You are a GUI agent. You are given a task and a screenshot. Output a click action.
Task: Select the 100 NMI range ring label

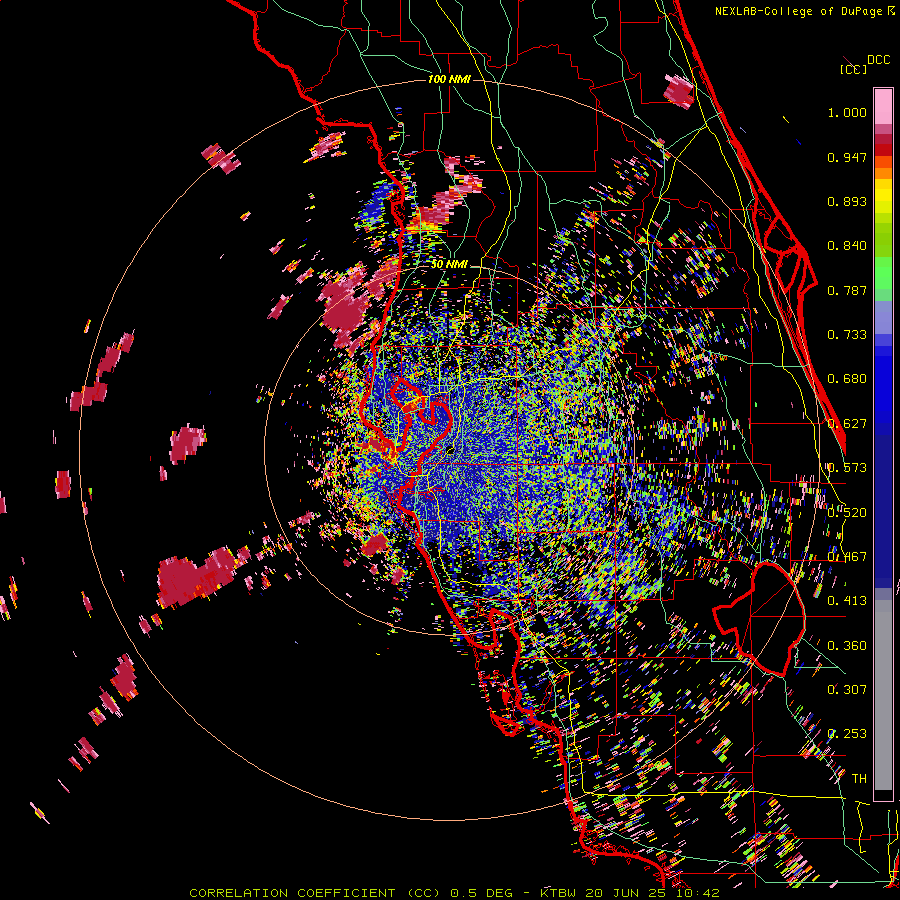click(449, 79)
